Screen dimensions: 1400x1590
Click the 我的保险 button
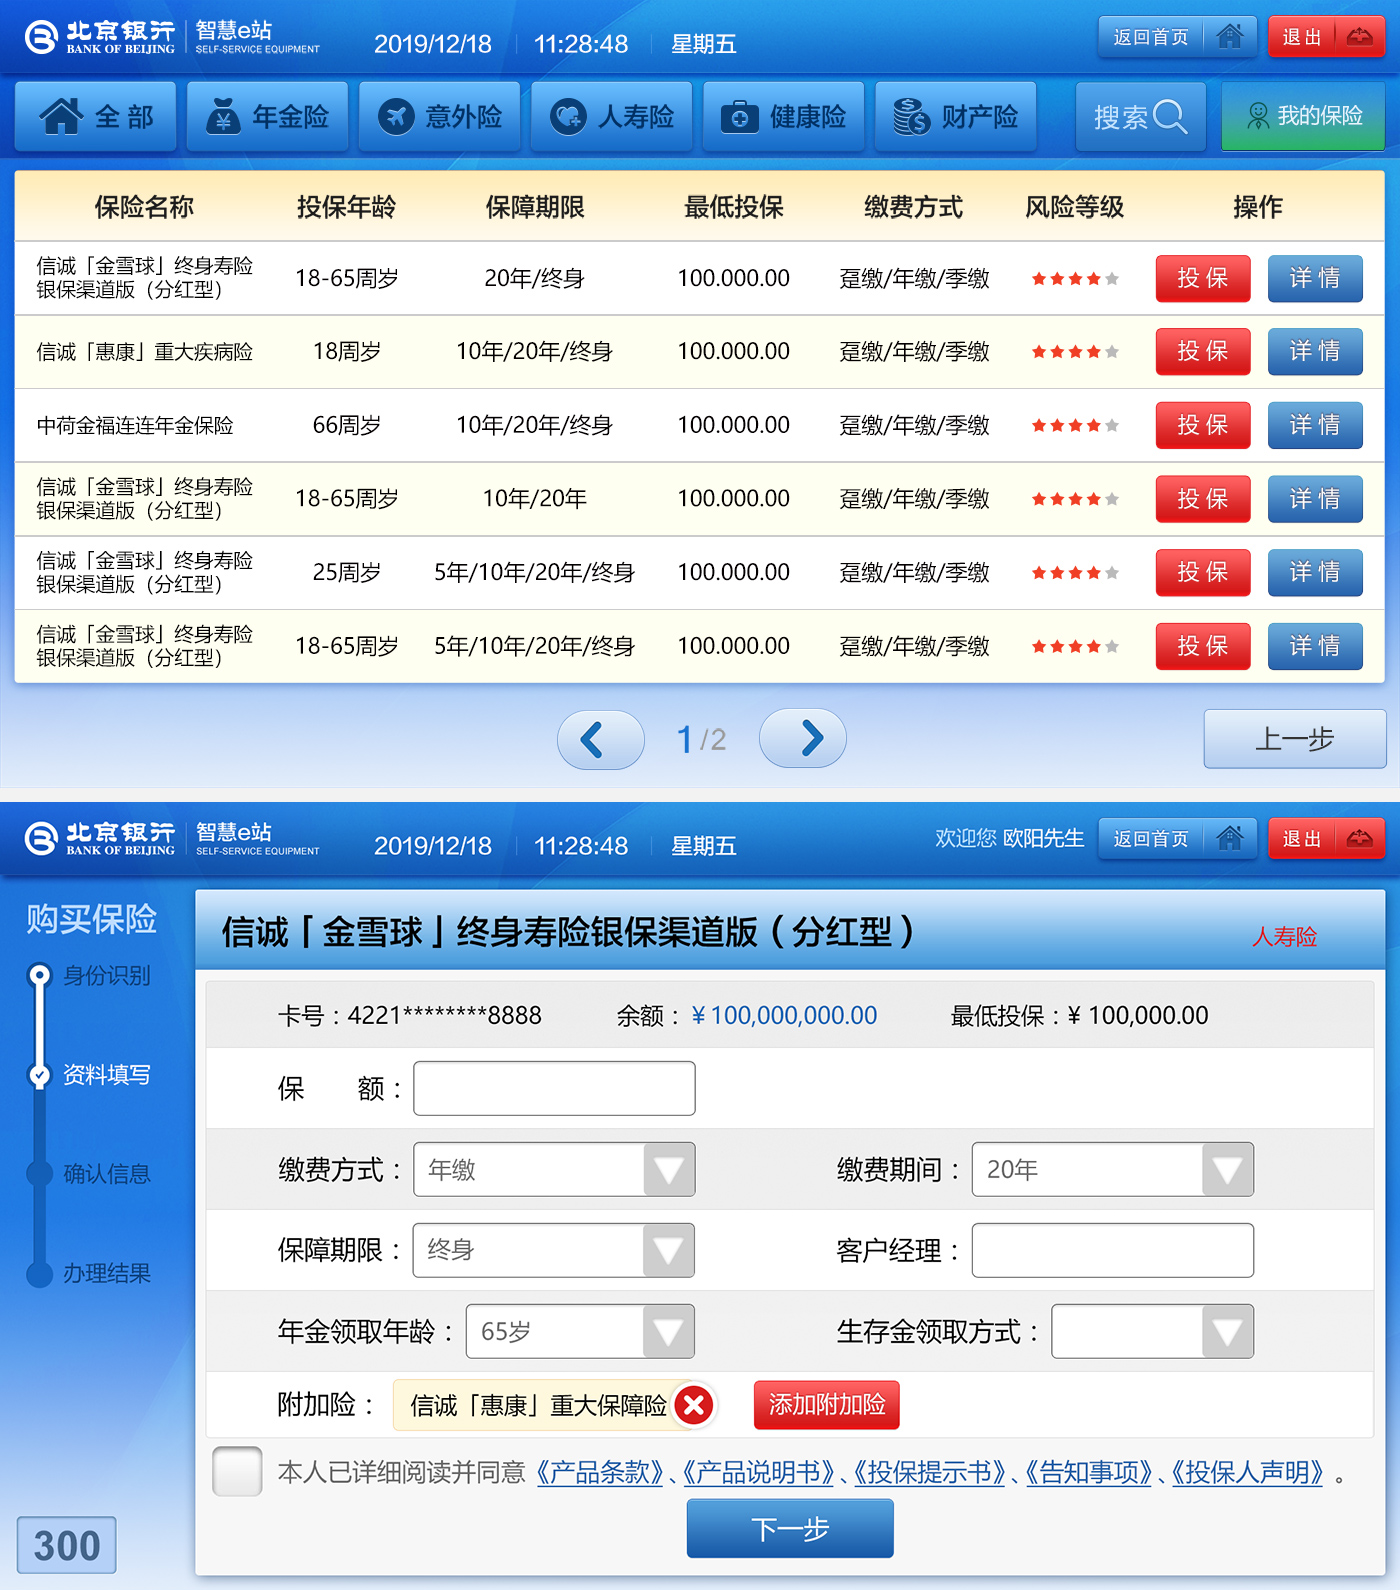click(x=1303, y=116)
